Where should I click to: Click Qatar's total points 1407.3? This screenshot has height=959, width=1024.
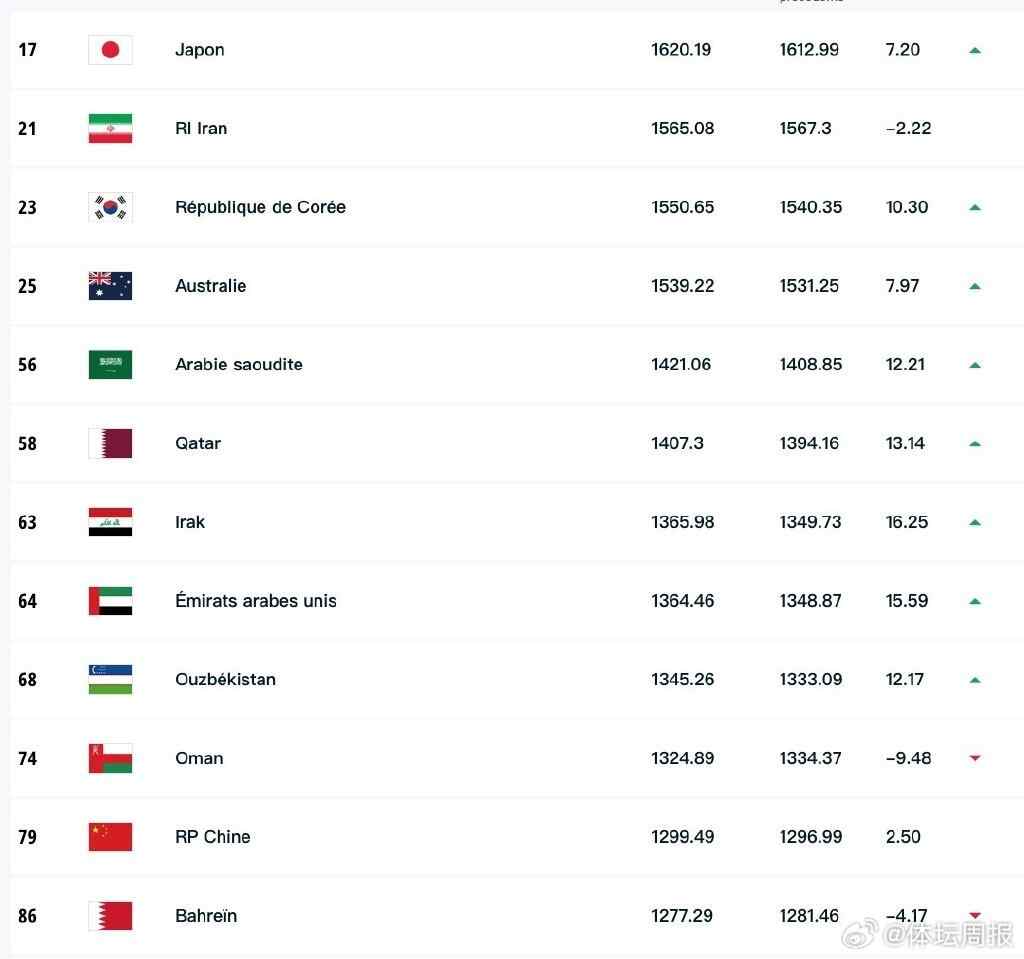click(x=677, y=443)
